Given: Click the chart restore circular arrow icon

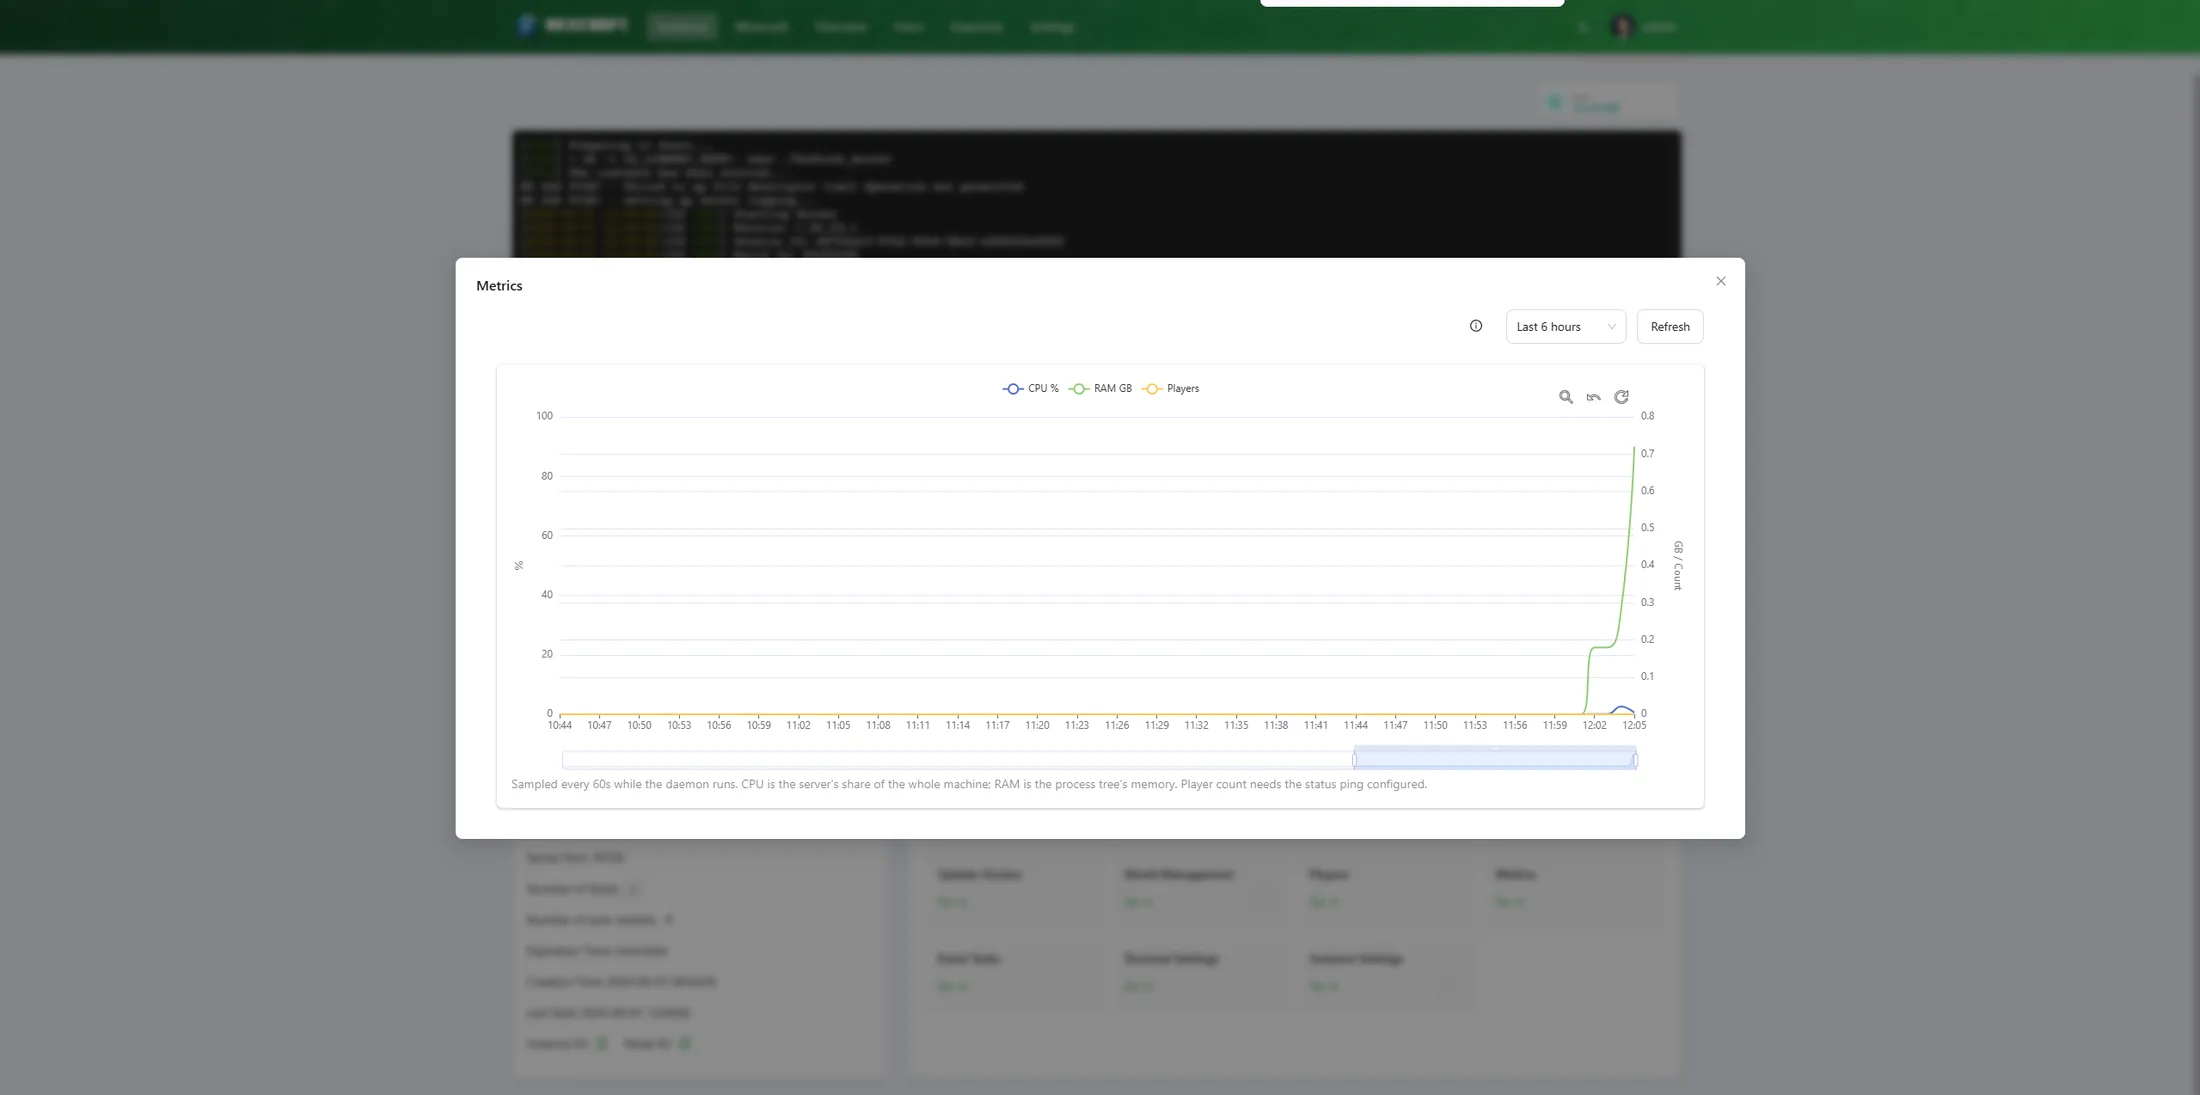Looking at the screenshot, I should coord(1622,397).
